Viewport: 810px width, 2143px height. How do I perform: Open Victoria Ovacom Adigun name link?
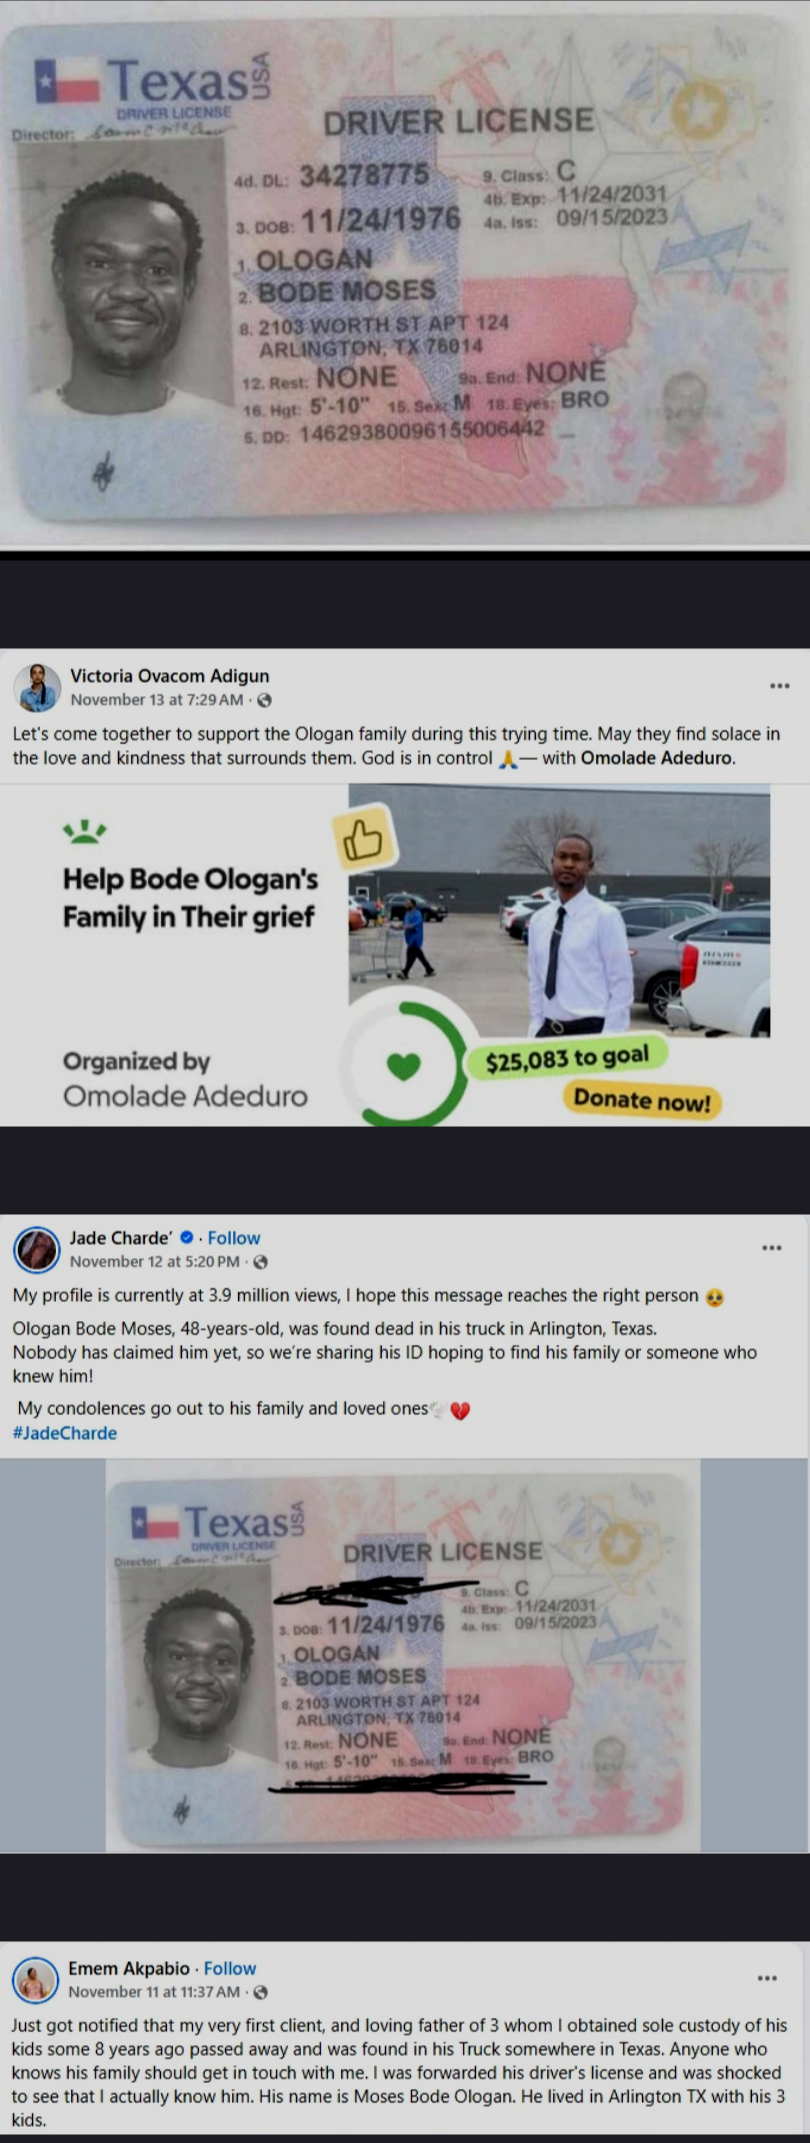click(x=170, y=676)
